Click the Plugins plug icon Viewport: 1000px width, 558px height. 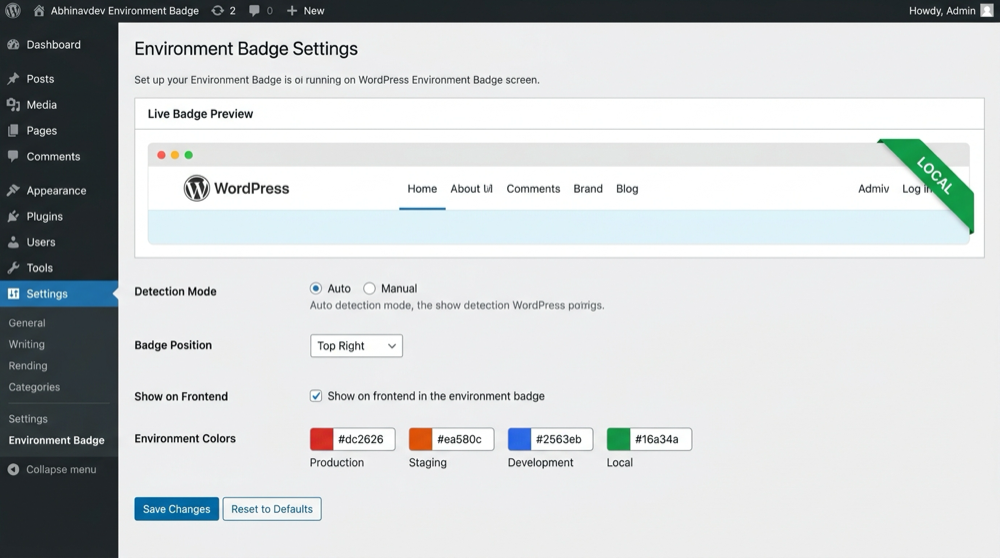click(13, 216)
